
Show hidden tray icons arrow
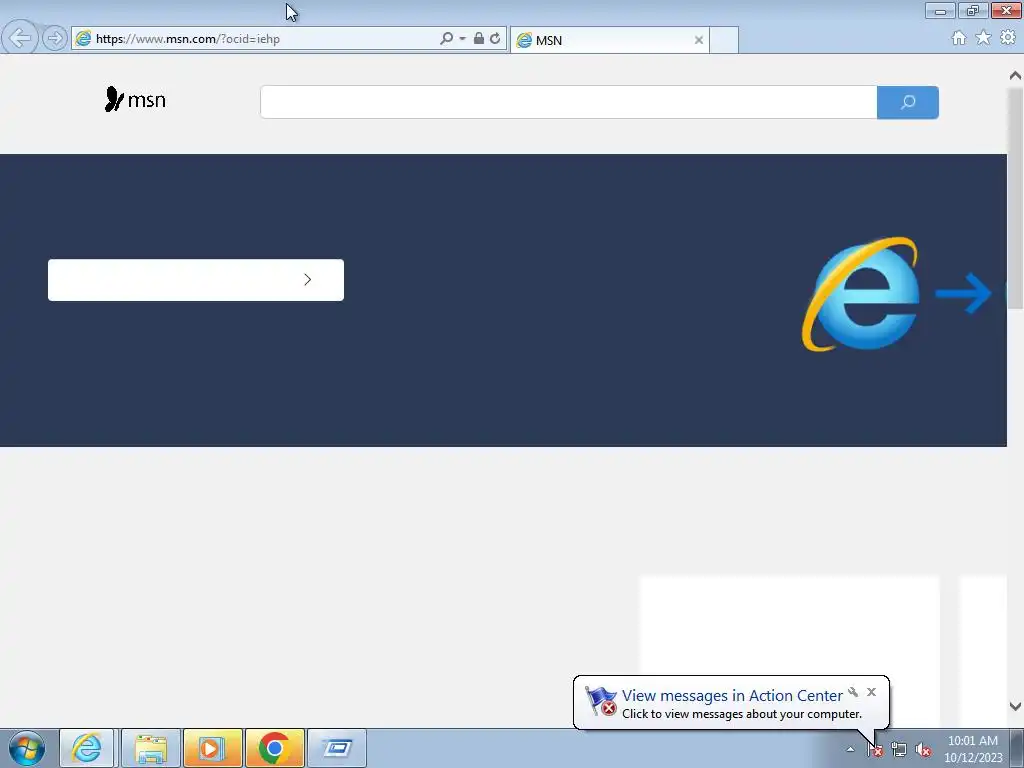tap(850, 749)
